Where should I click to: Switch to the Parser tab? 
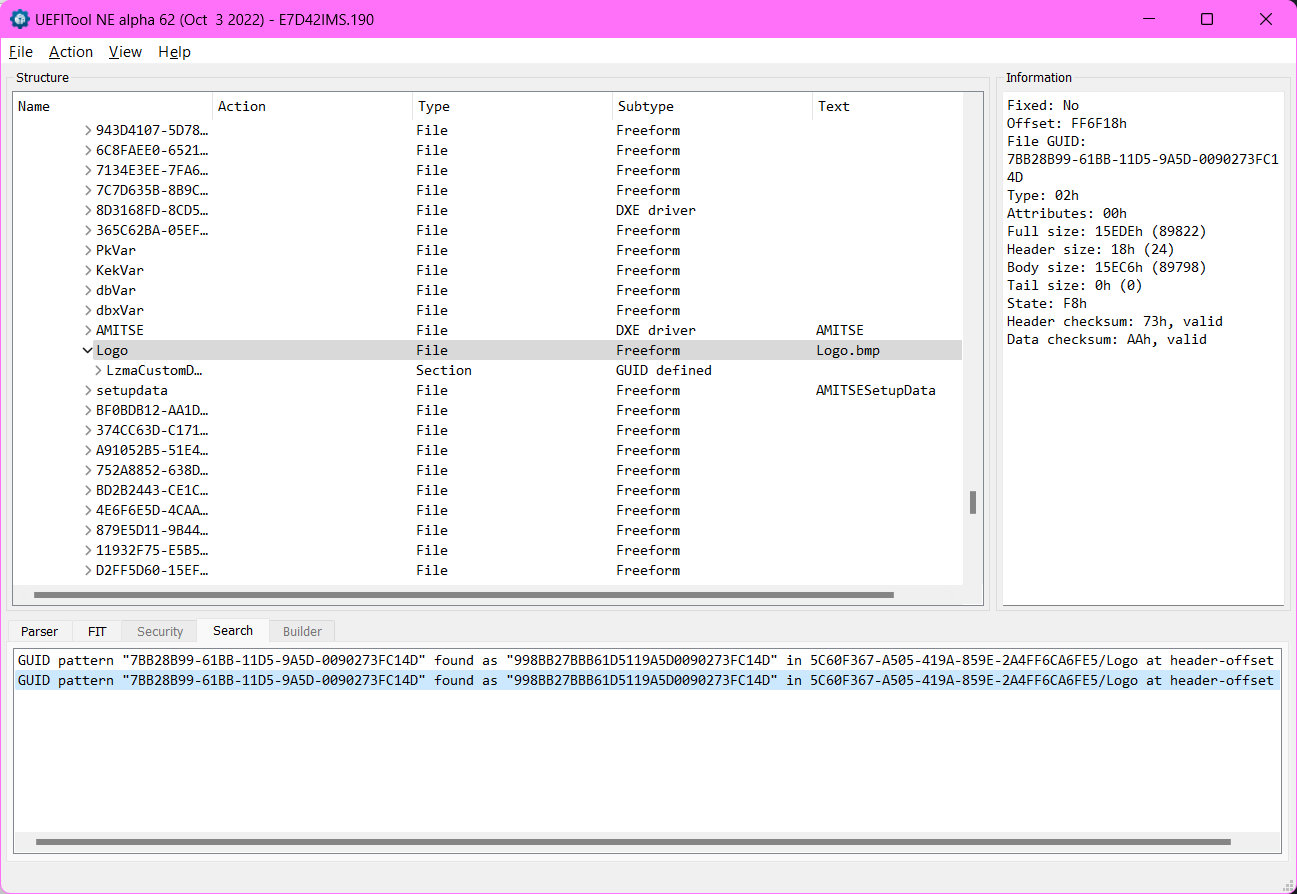(x=40, y=631)
